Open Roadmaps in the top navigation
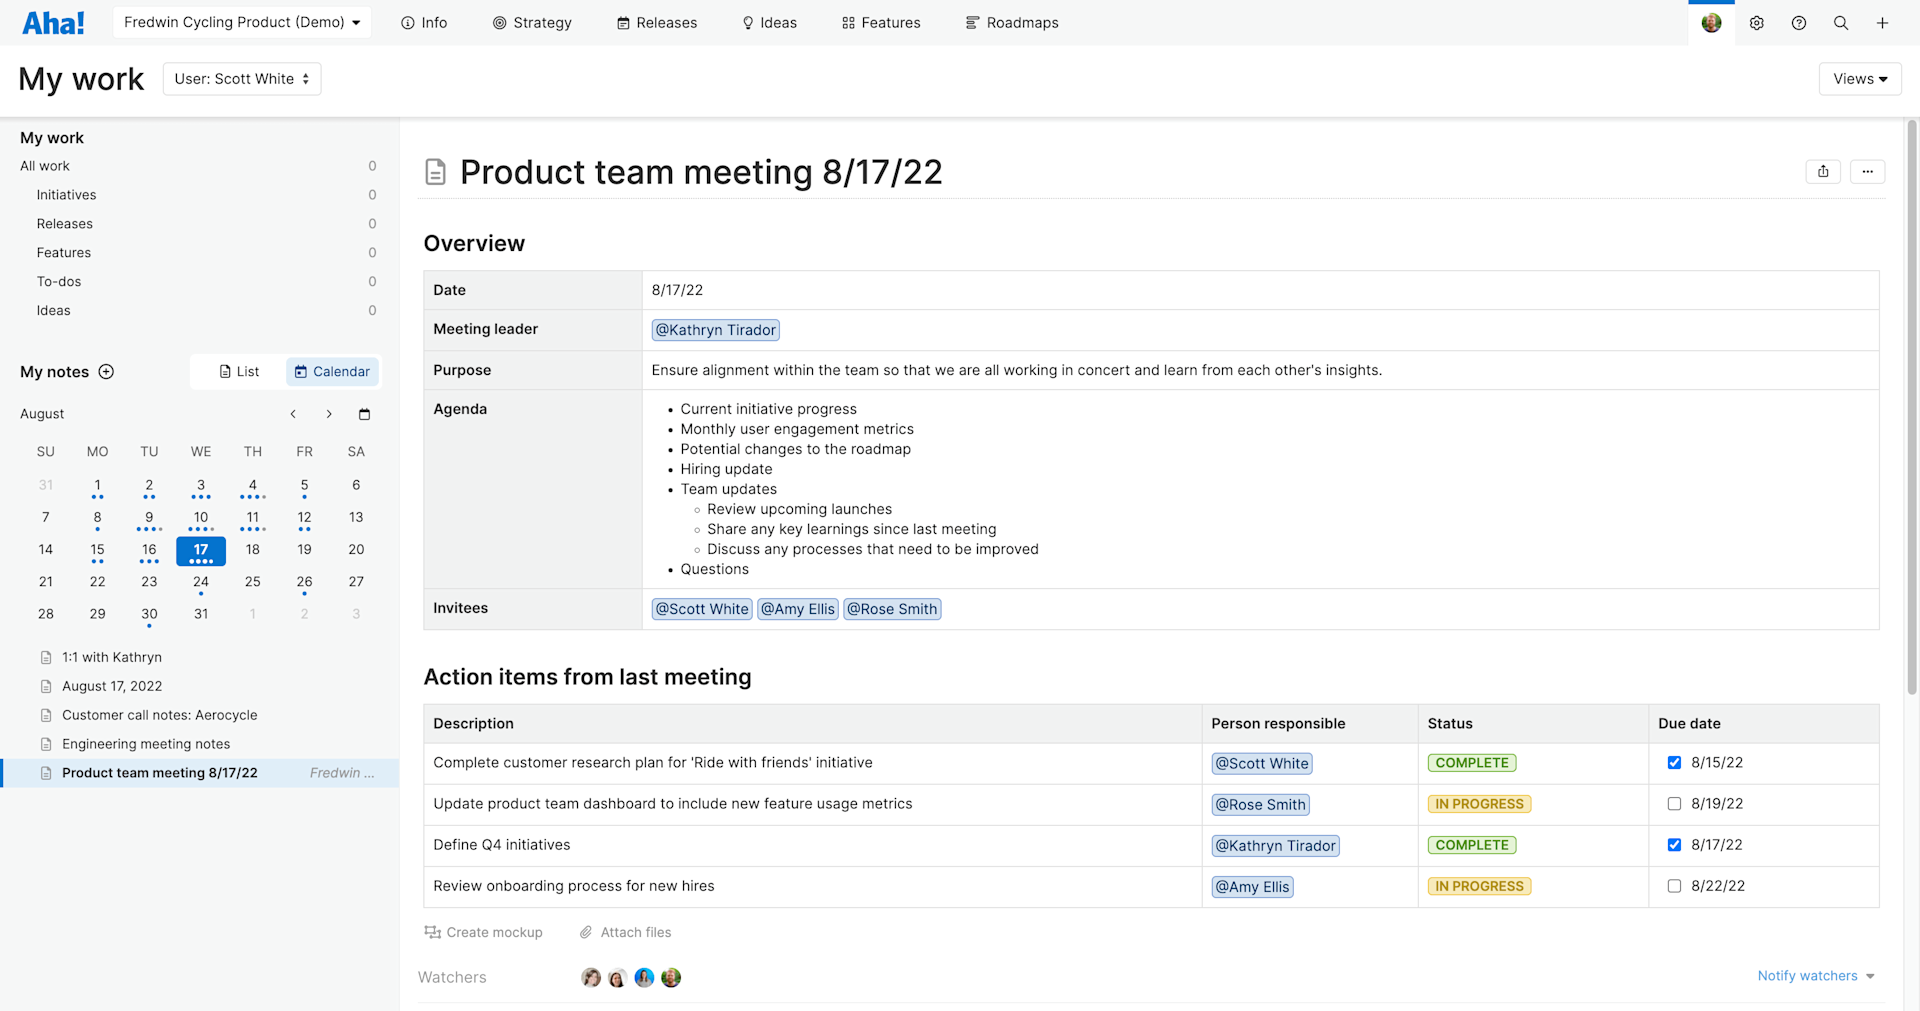 pos(1011,22)
